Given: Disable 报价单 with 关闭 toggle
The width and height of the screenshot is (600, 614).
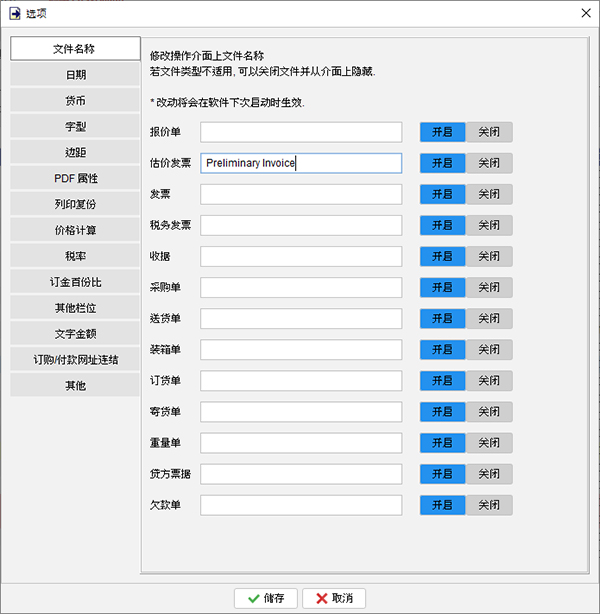Looking at the screenshot, I should click(x=489, y=132).
